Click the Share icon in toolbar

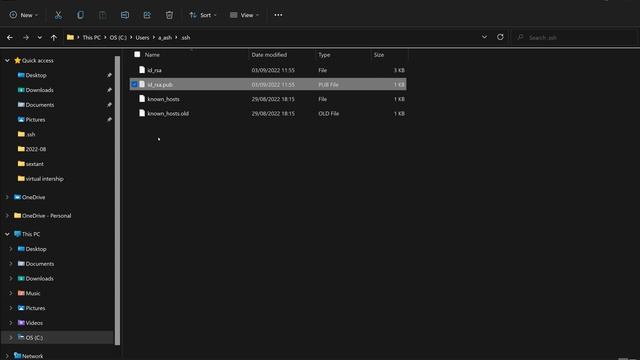click(x=147, y=15)
